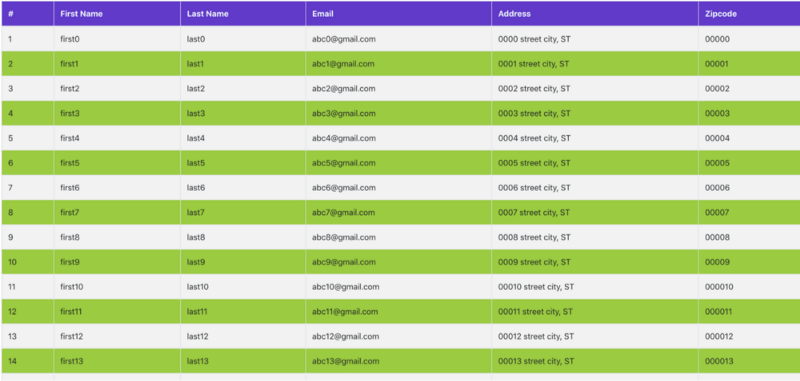
Task: Click address 0003 street city, ST
Action: coord(534,113)
